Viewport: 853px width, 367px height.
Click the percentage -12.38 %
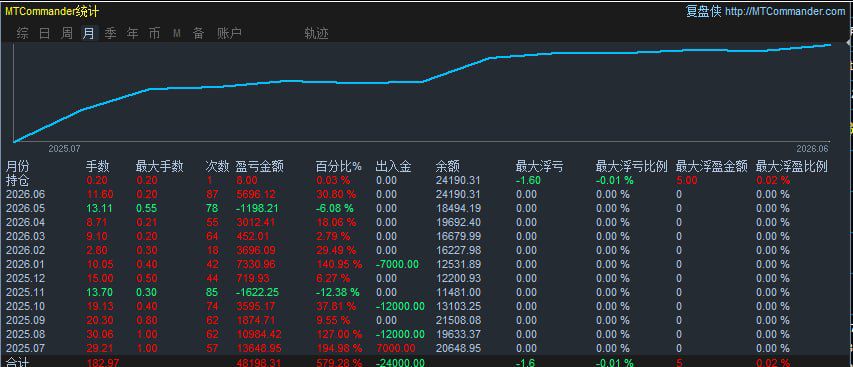(x=338, y=292)
